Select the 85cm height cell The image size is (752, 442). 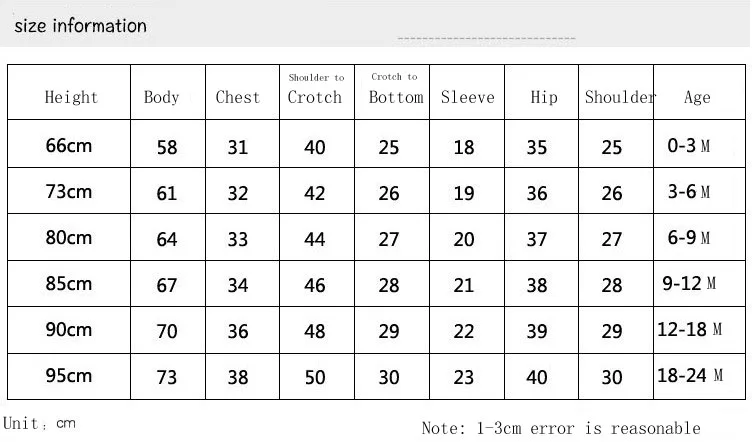pos(69,284)
